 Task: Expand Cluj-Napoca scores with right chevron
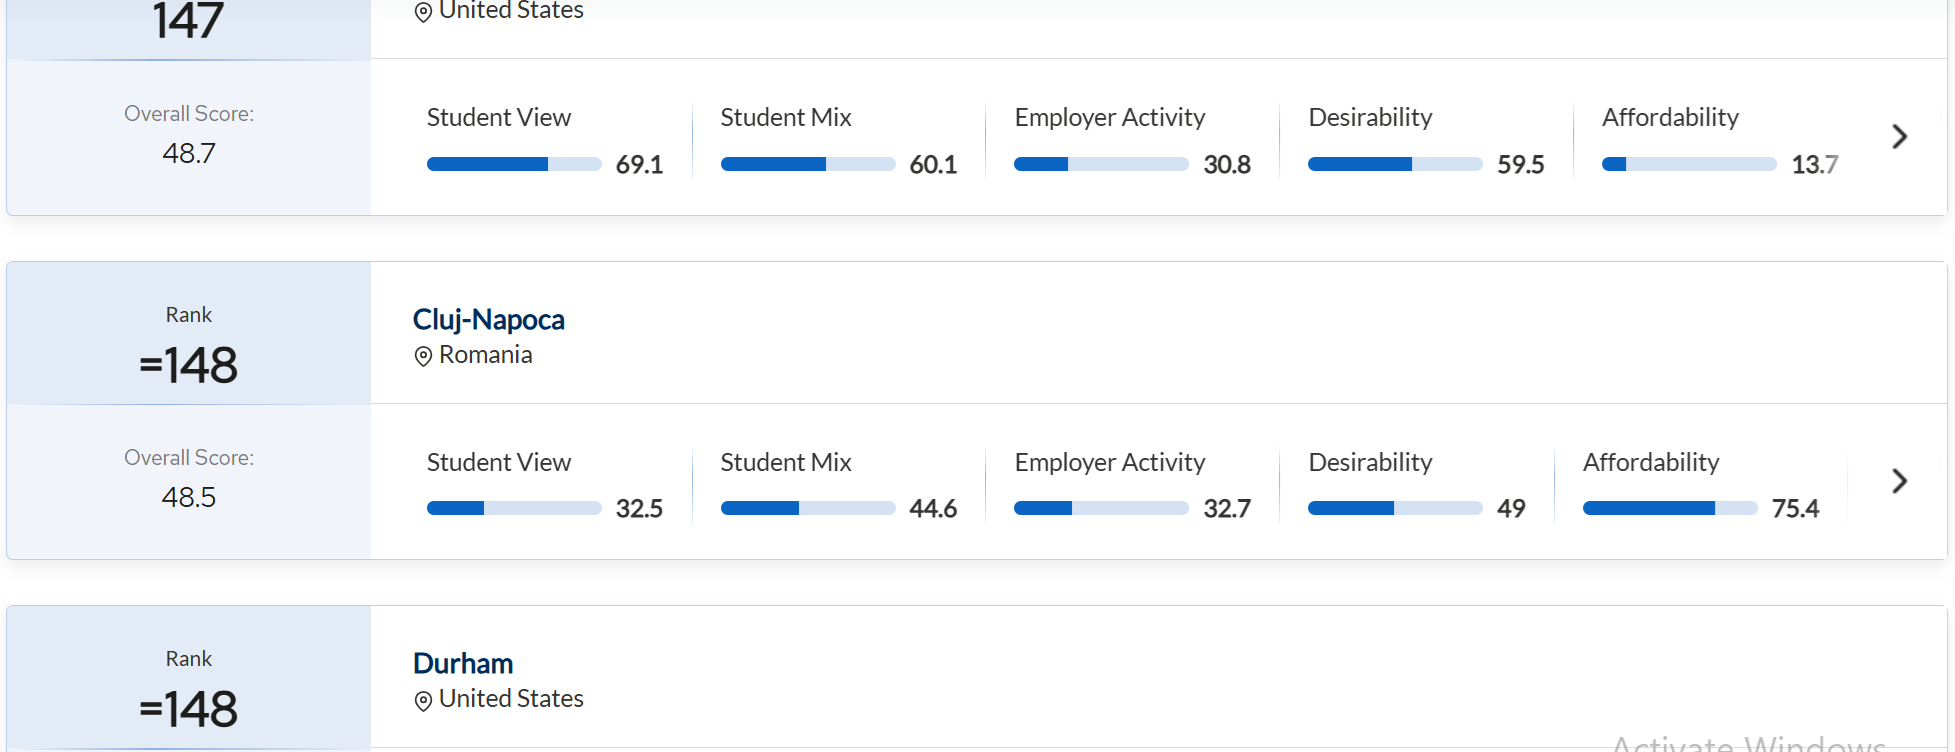[1899, 481]
